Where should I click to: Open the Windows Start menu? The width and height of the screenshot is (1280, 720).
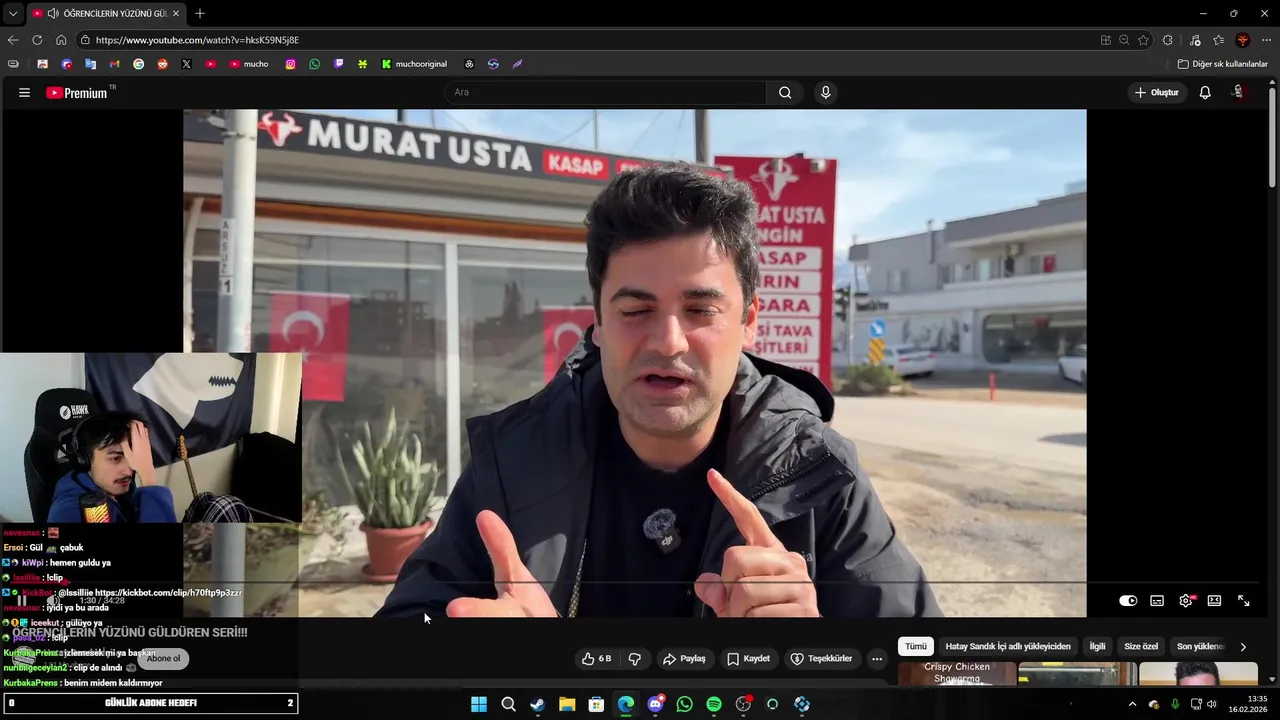(x=479, y=704)
